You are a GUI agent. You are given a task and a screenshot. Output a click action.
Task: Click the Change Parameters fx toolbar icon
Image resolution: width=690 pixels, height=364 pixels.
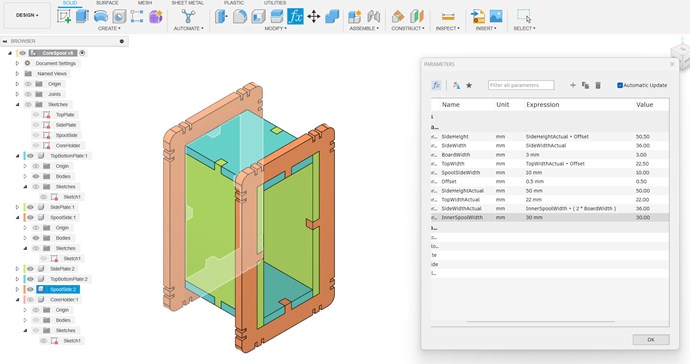pos(295,17)
